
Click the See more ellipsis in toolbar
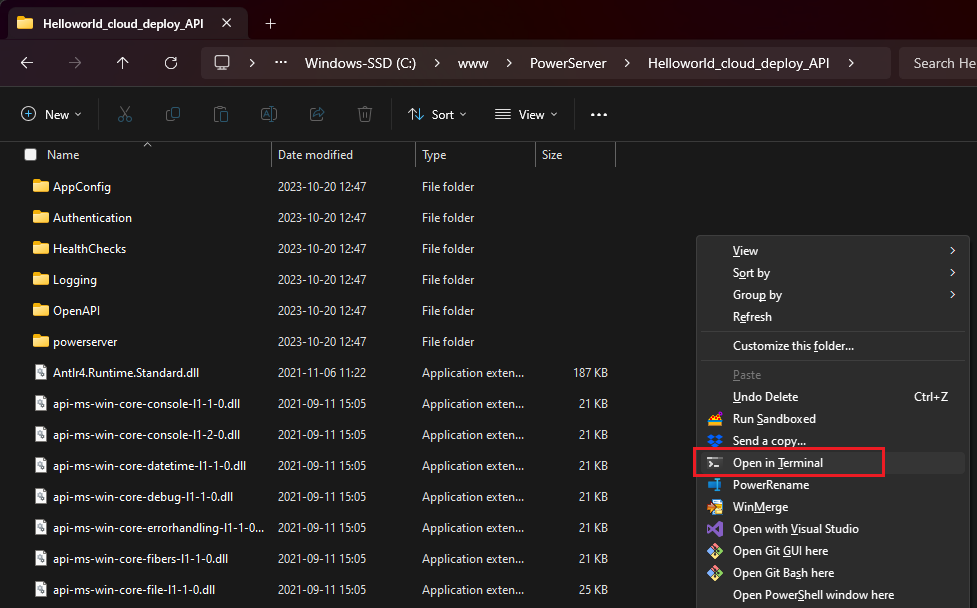[599, 114]
